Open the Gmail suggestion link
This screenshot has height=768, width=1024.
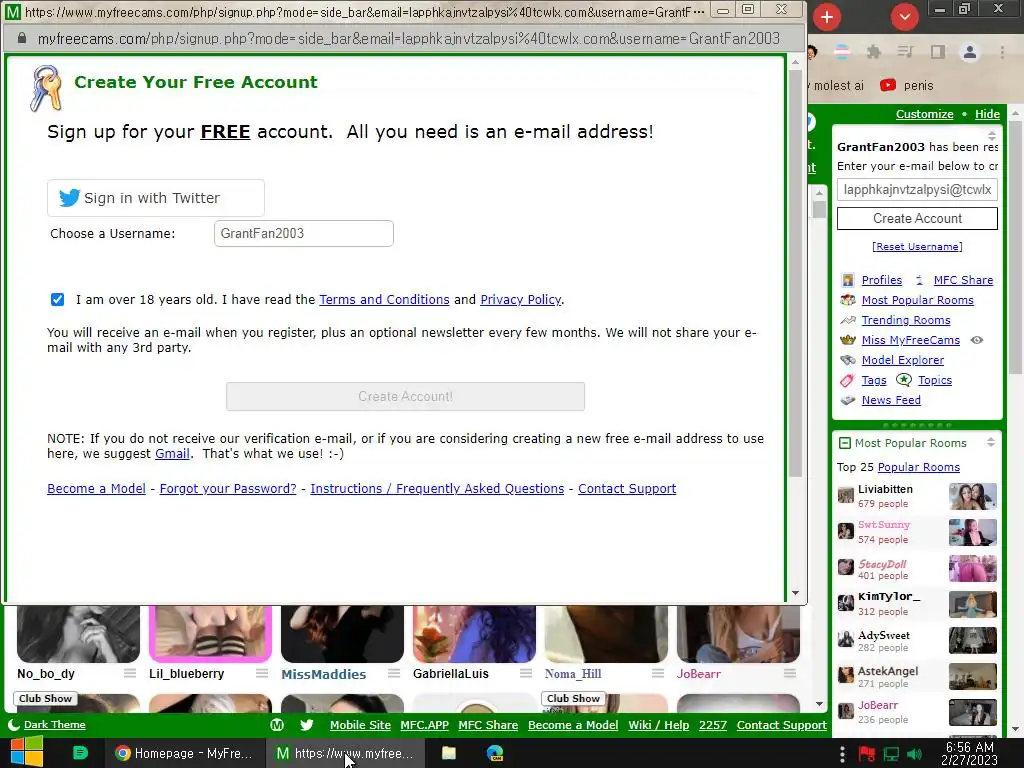tap(172, 453)
